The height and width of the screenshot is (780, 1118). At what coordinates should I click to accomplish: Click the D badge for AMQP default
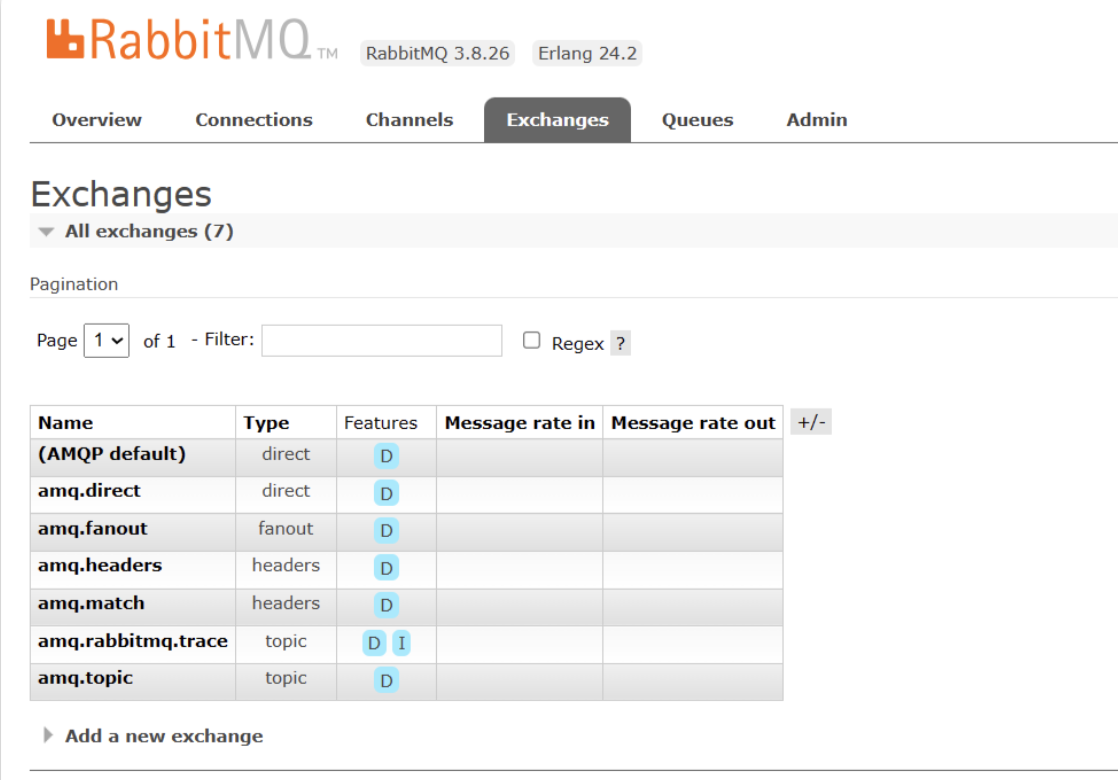(x=386, y=456)
